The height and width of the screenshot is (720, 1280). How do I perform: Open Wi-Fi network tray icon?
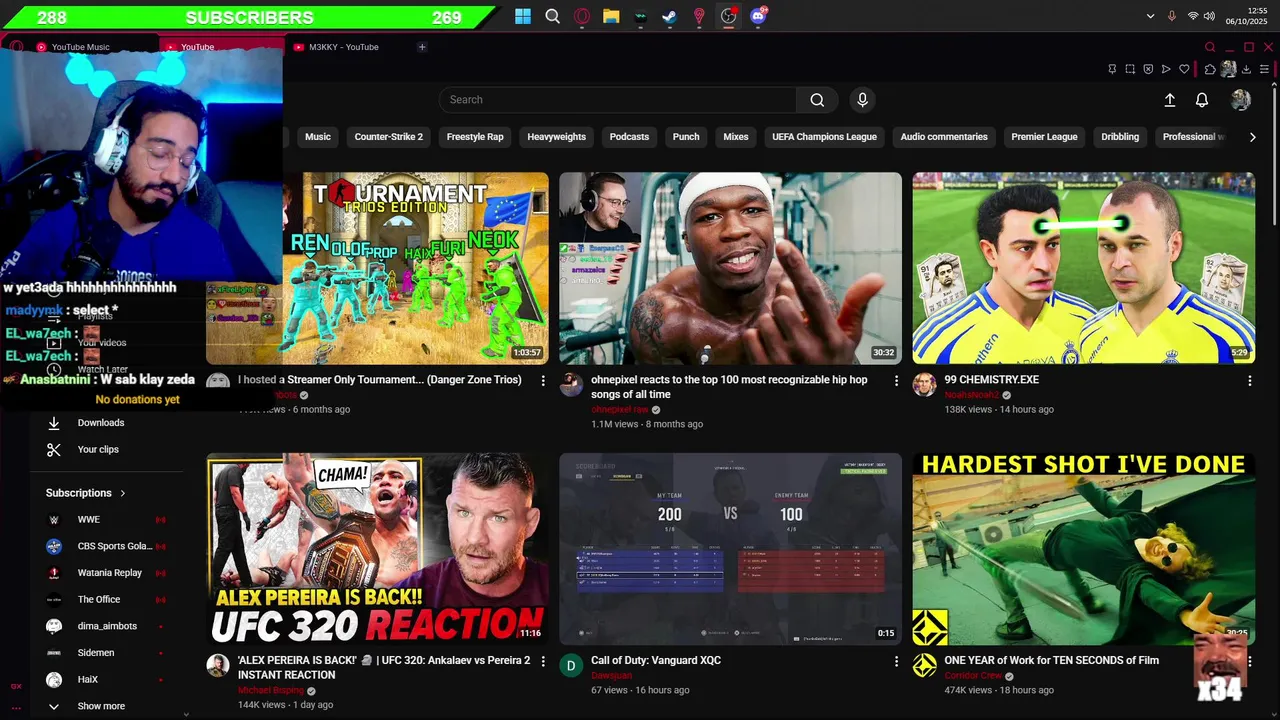click(x=1193, y=16)
